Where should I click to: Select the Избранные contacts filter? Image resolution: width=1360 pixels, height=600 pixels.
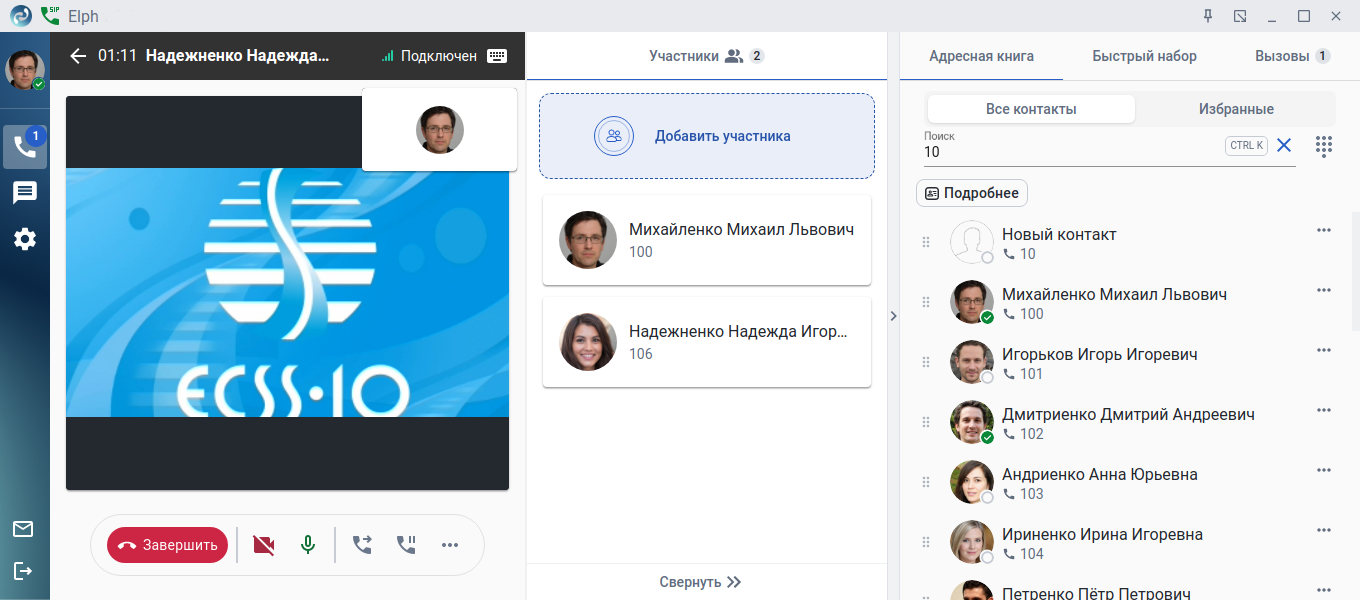pyautogui.click(x=1236, y=109)
